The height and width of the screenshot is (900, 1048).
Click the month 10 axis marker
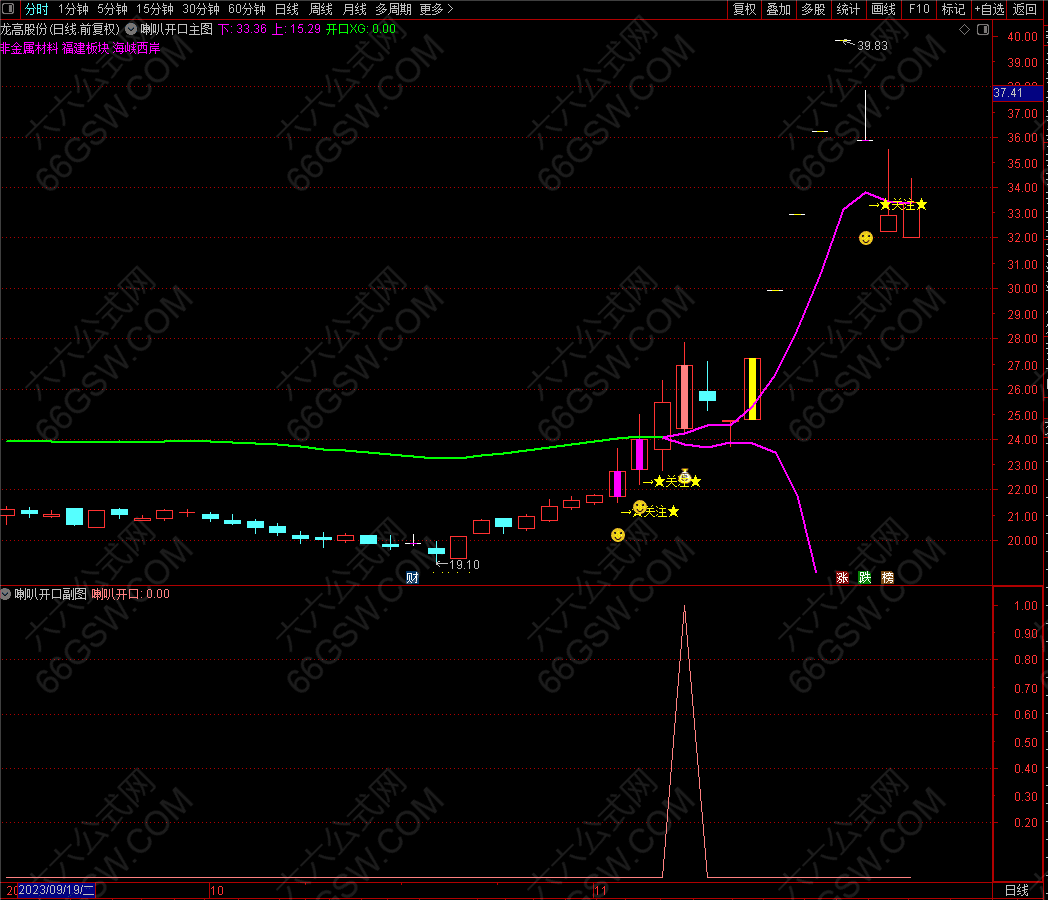tap(217, 891)
